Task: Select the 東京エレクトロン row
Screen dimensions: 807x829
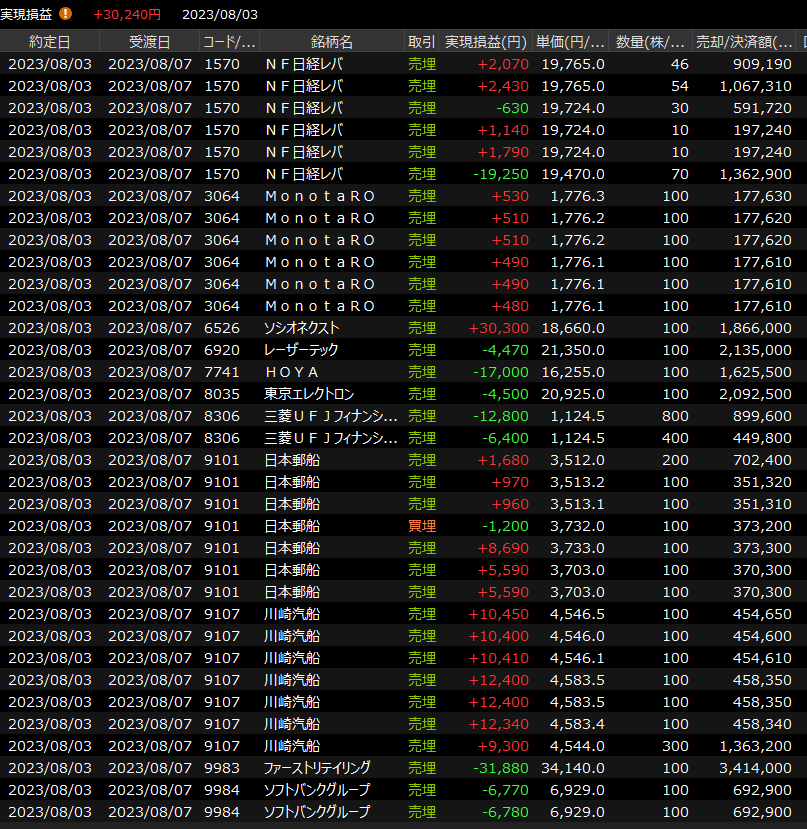Action: coord(309,394)
